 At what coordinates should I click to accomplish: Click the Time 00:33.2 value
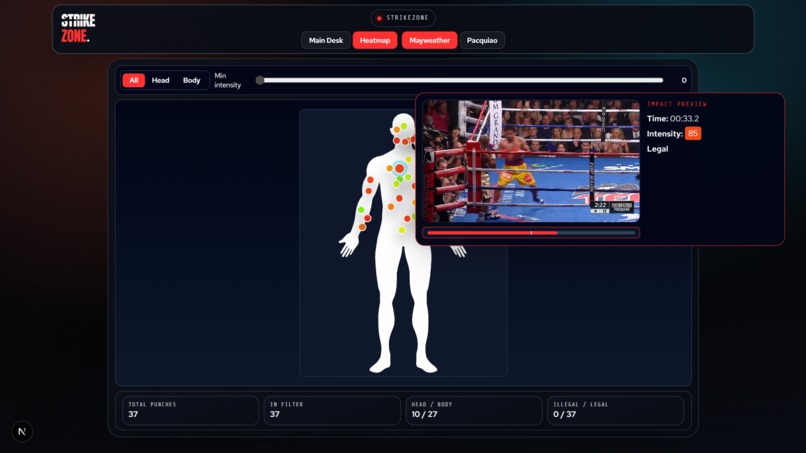pyautogui.click(x=684, y=118)
